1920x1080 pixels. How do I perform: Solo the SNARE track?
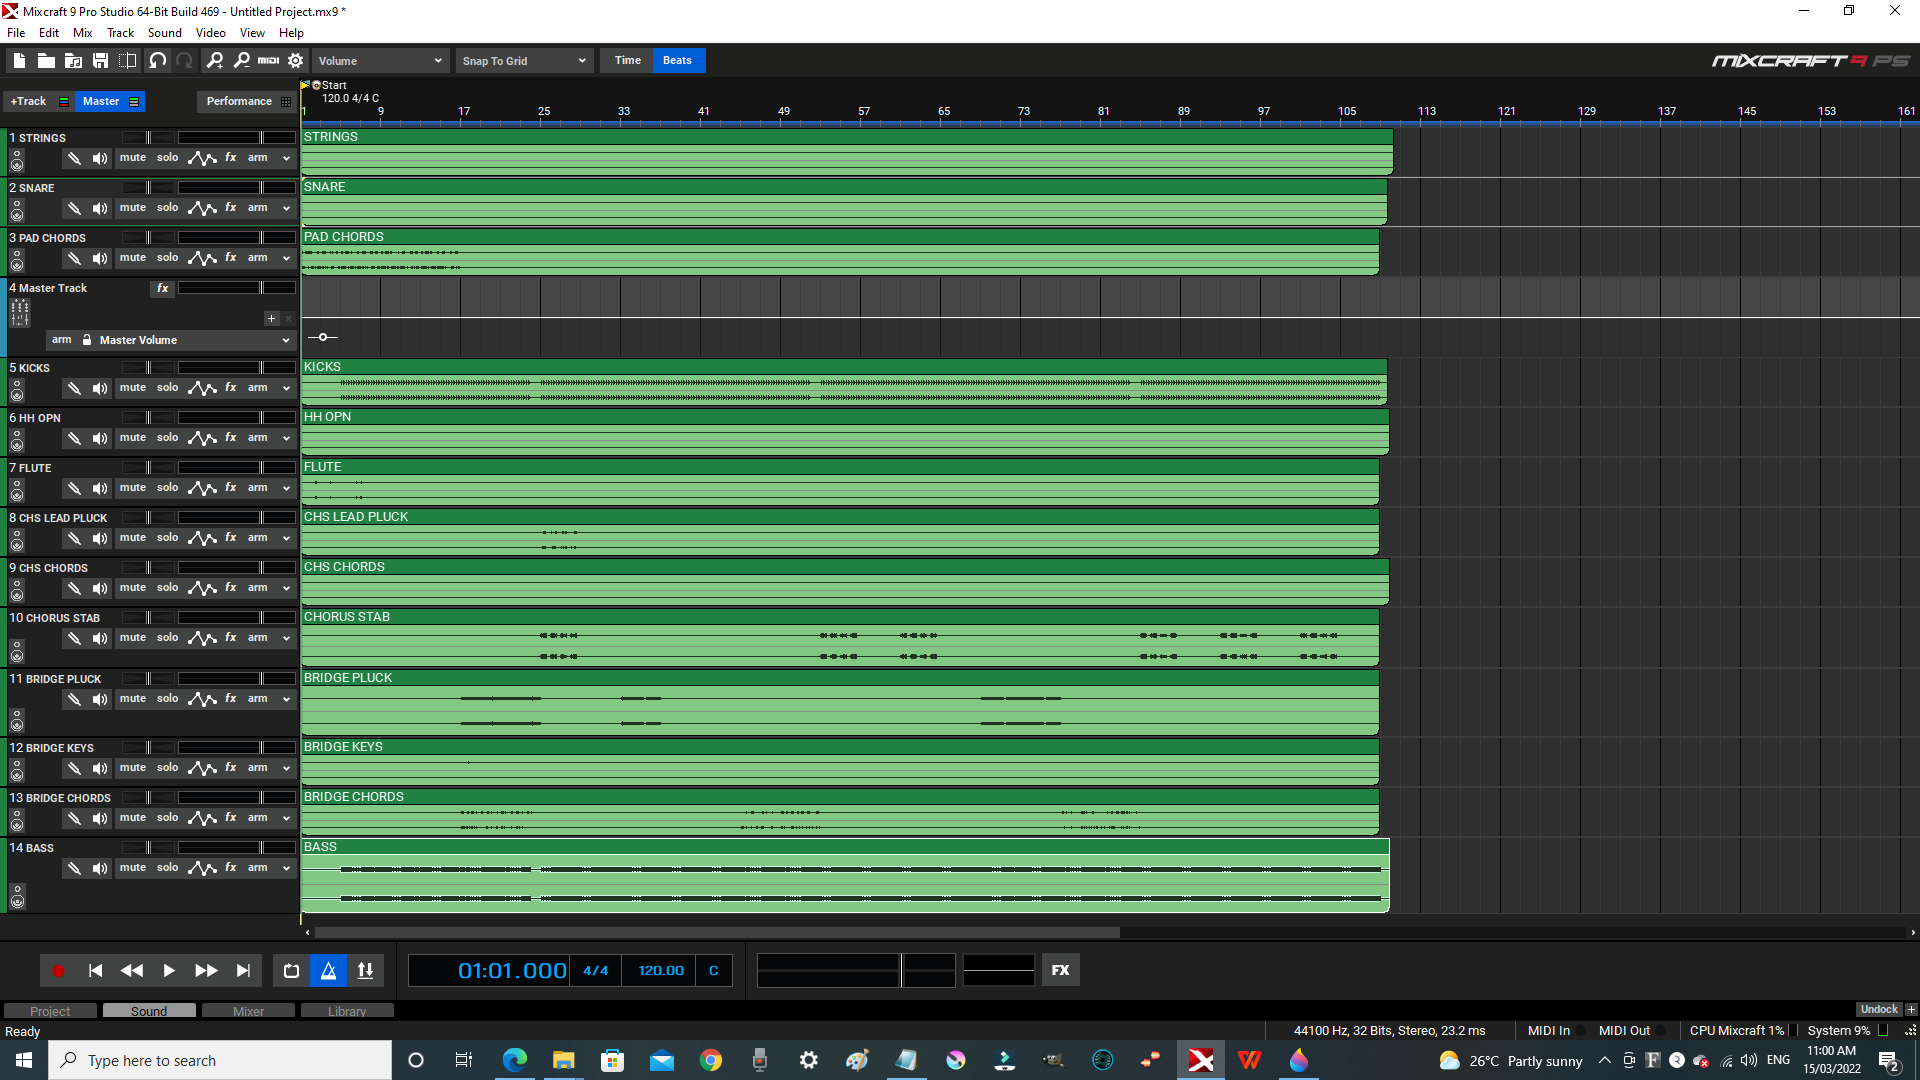point(168,208)
